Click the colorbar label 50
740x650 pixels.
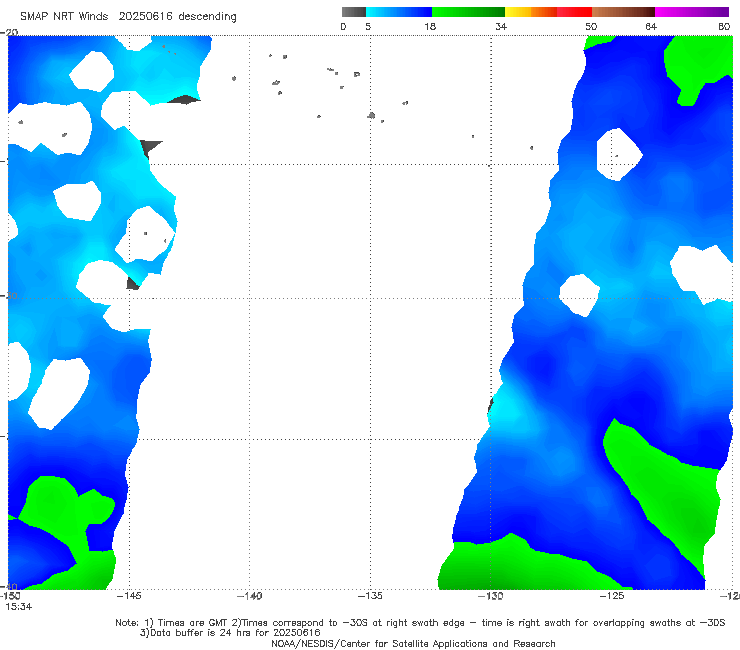(x=591, y=26)
